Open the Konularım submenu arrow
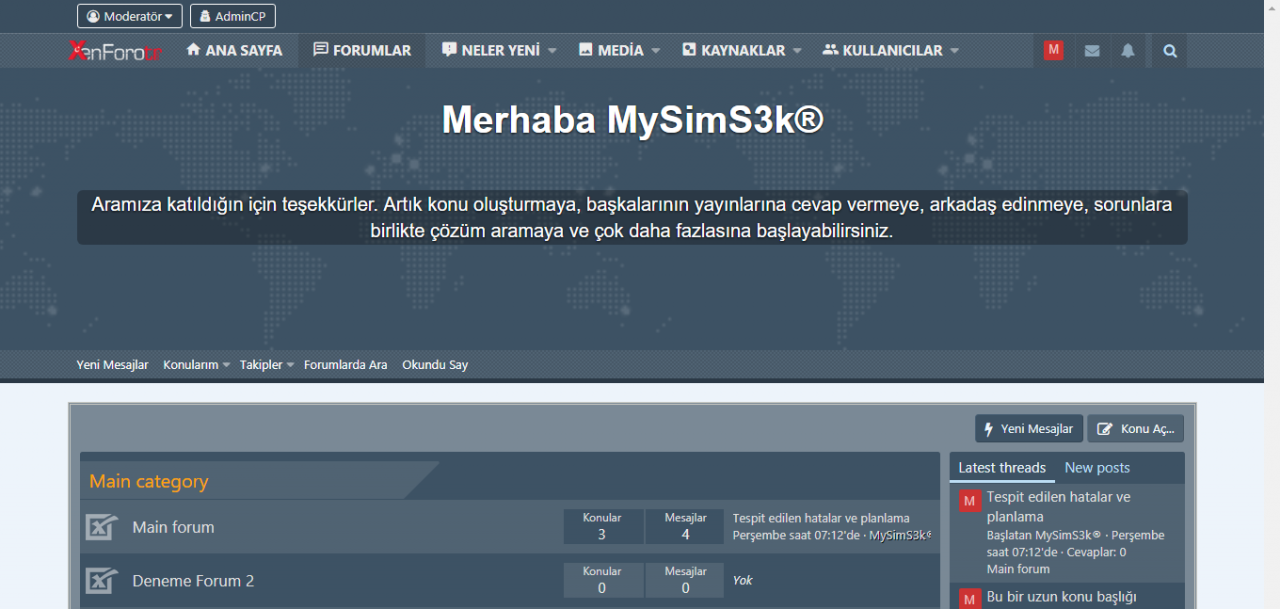 [226, 365]
